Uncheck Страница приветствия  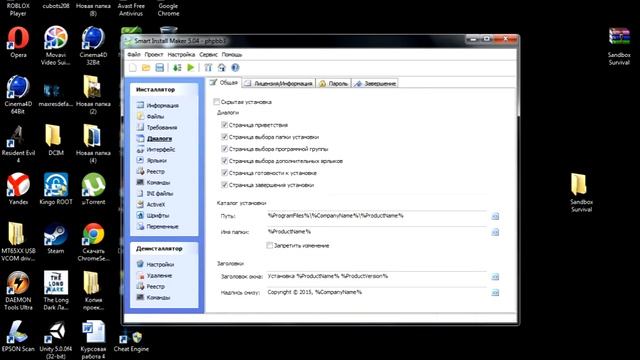224,124
